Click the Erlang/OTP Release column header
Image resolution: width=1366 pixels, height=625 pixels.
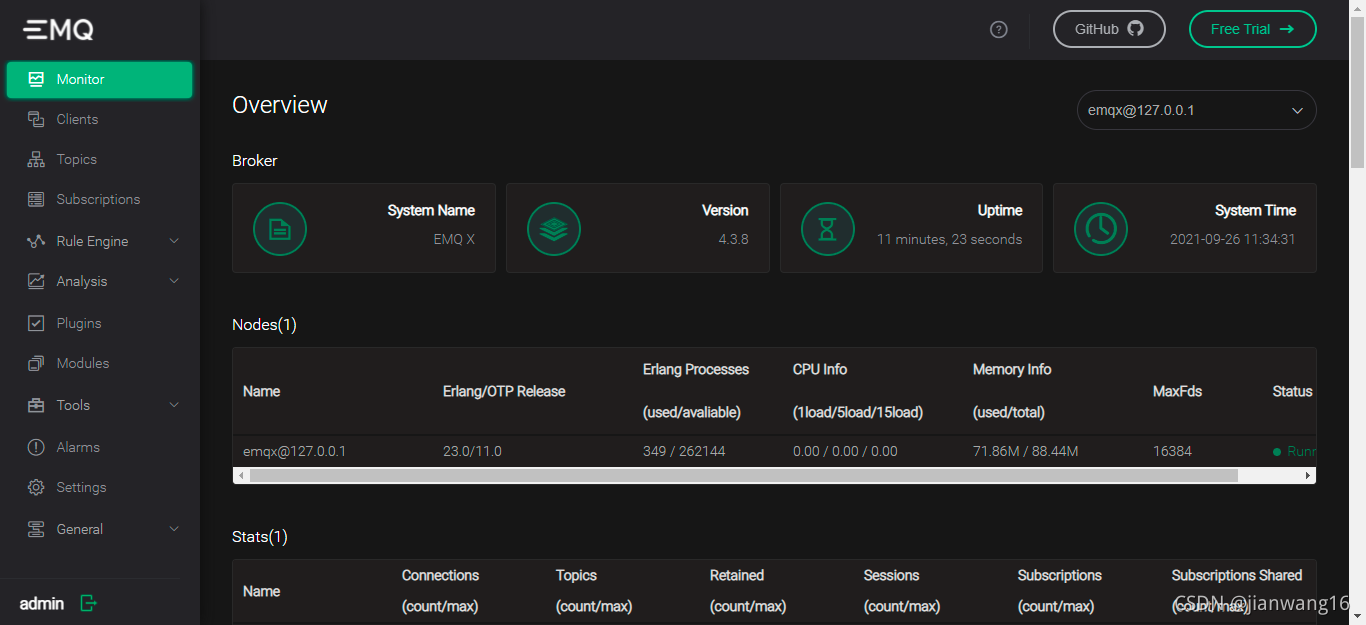[504, 391]
